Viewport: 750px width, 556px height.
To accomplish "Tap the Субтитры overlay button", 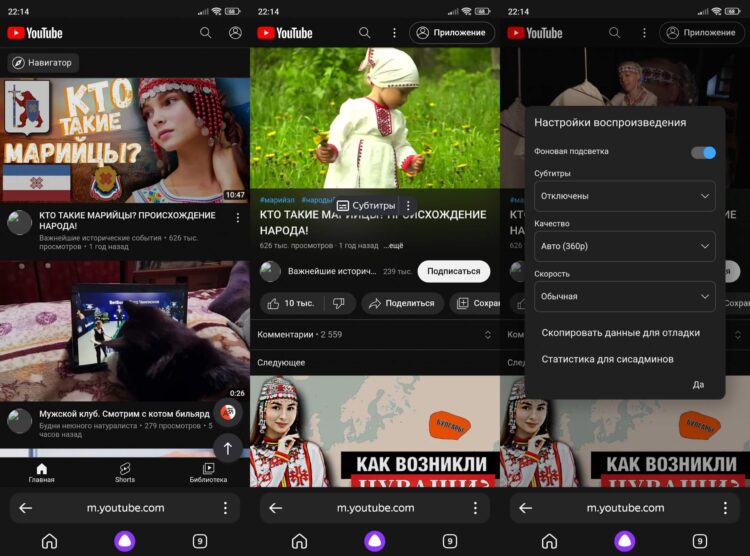I will 366,206.
